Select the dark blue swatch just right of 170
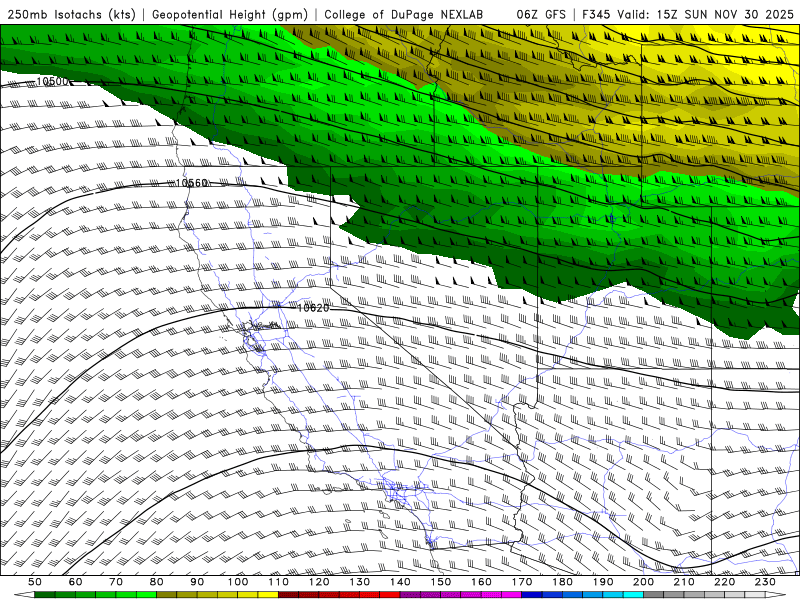 coord(532,595)
